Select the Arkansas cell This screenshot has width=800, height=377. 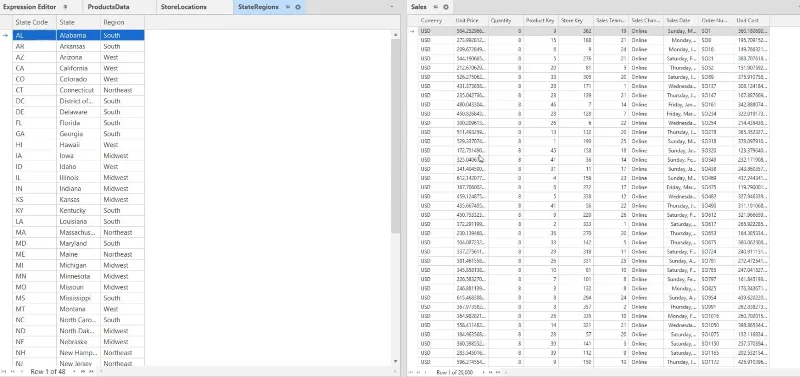point(78,46)
